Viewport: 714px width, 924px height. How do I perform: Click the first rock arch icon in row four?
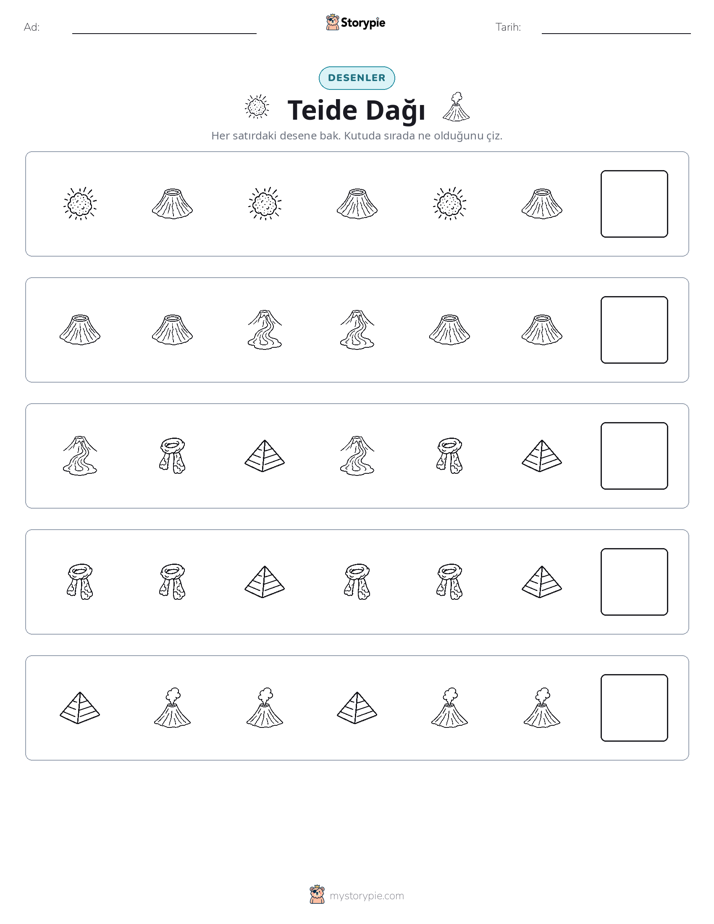[x=80, y=582]
